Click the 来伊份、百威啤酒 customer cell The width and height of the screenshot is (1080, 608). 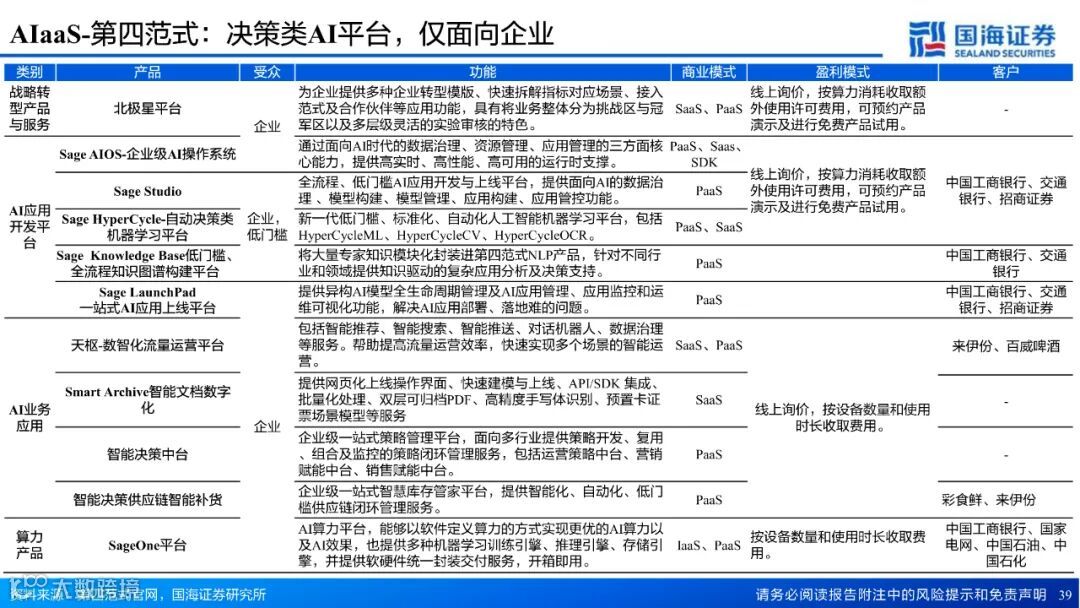click(x=1006, y=346)
